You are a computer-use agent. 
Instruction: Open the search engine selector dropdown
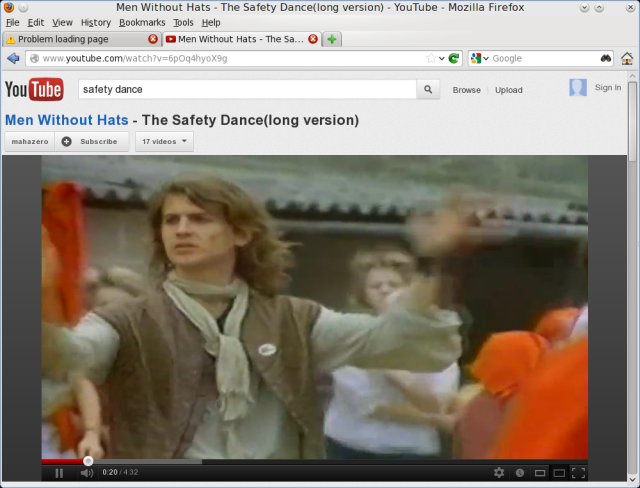point(480,58)
